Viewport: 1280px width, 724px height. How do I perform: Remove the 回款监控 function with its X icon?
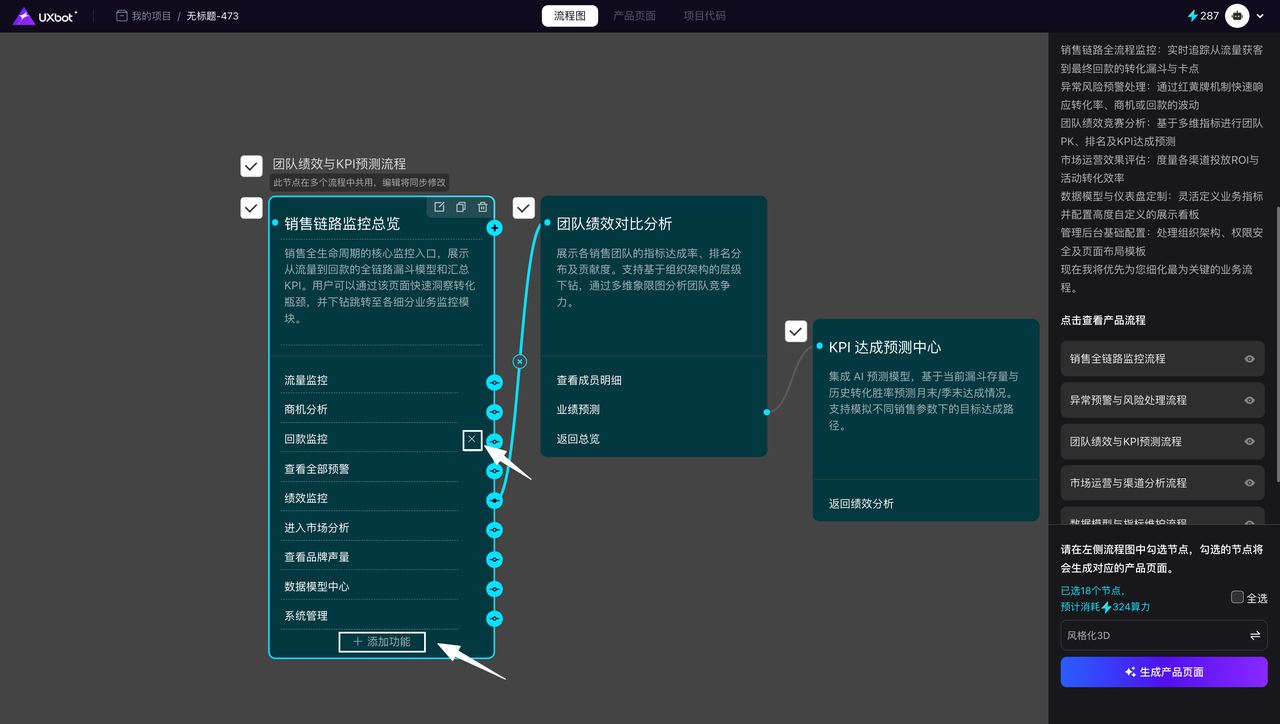(472, 440)
